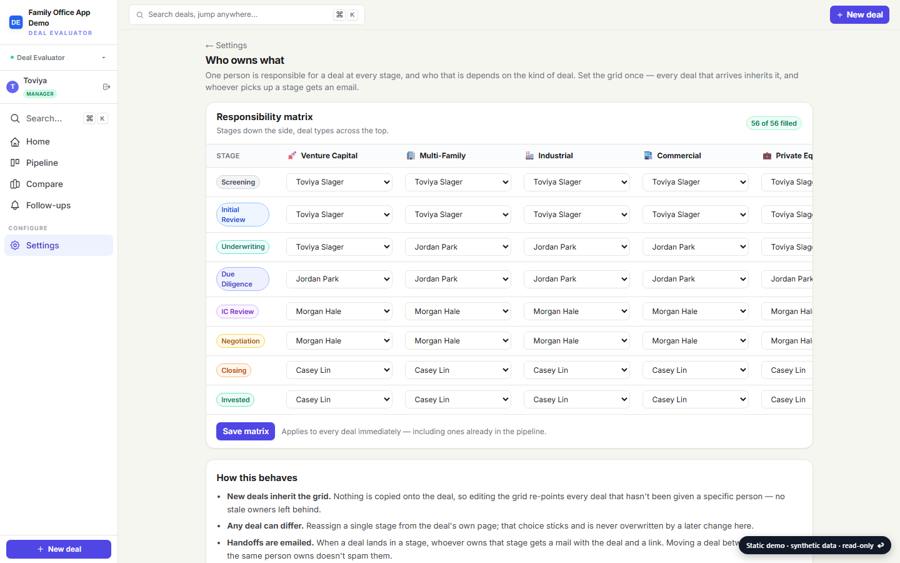Click the IC Review stage pill
The height and width of the screenshot is (563, 900).
238,312
